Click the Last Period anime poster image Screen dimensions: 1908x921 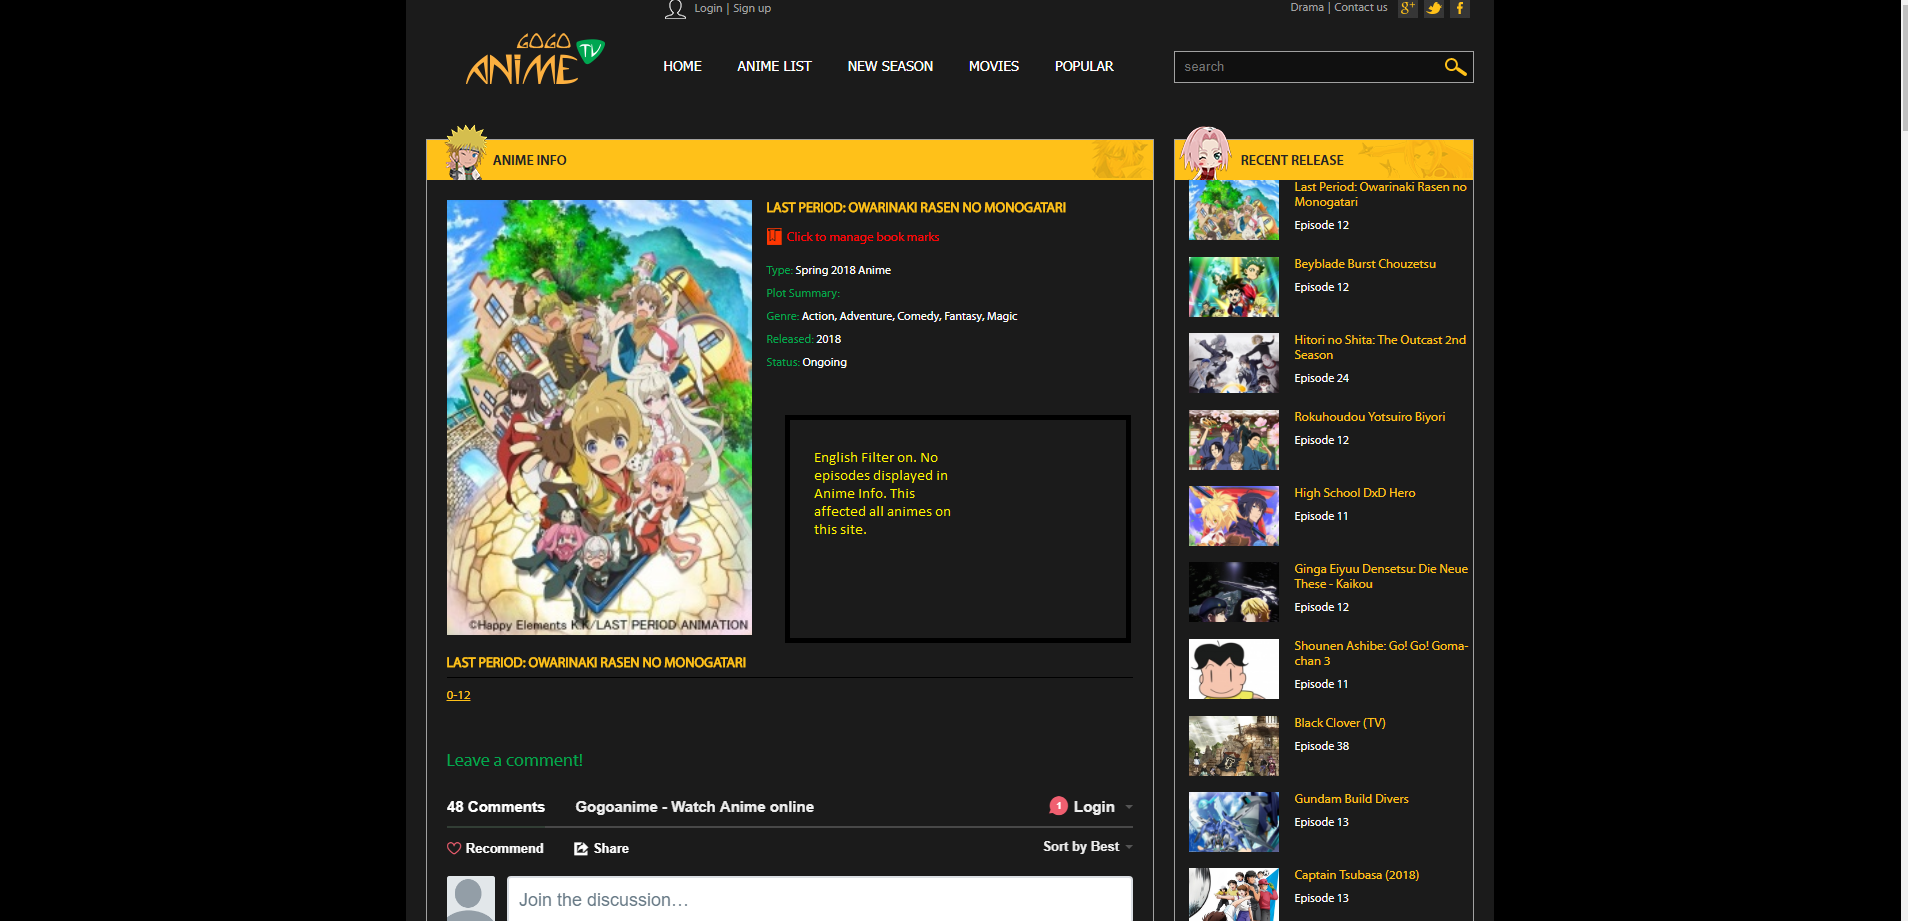[599, 417]
